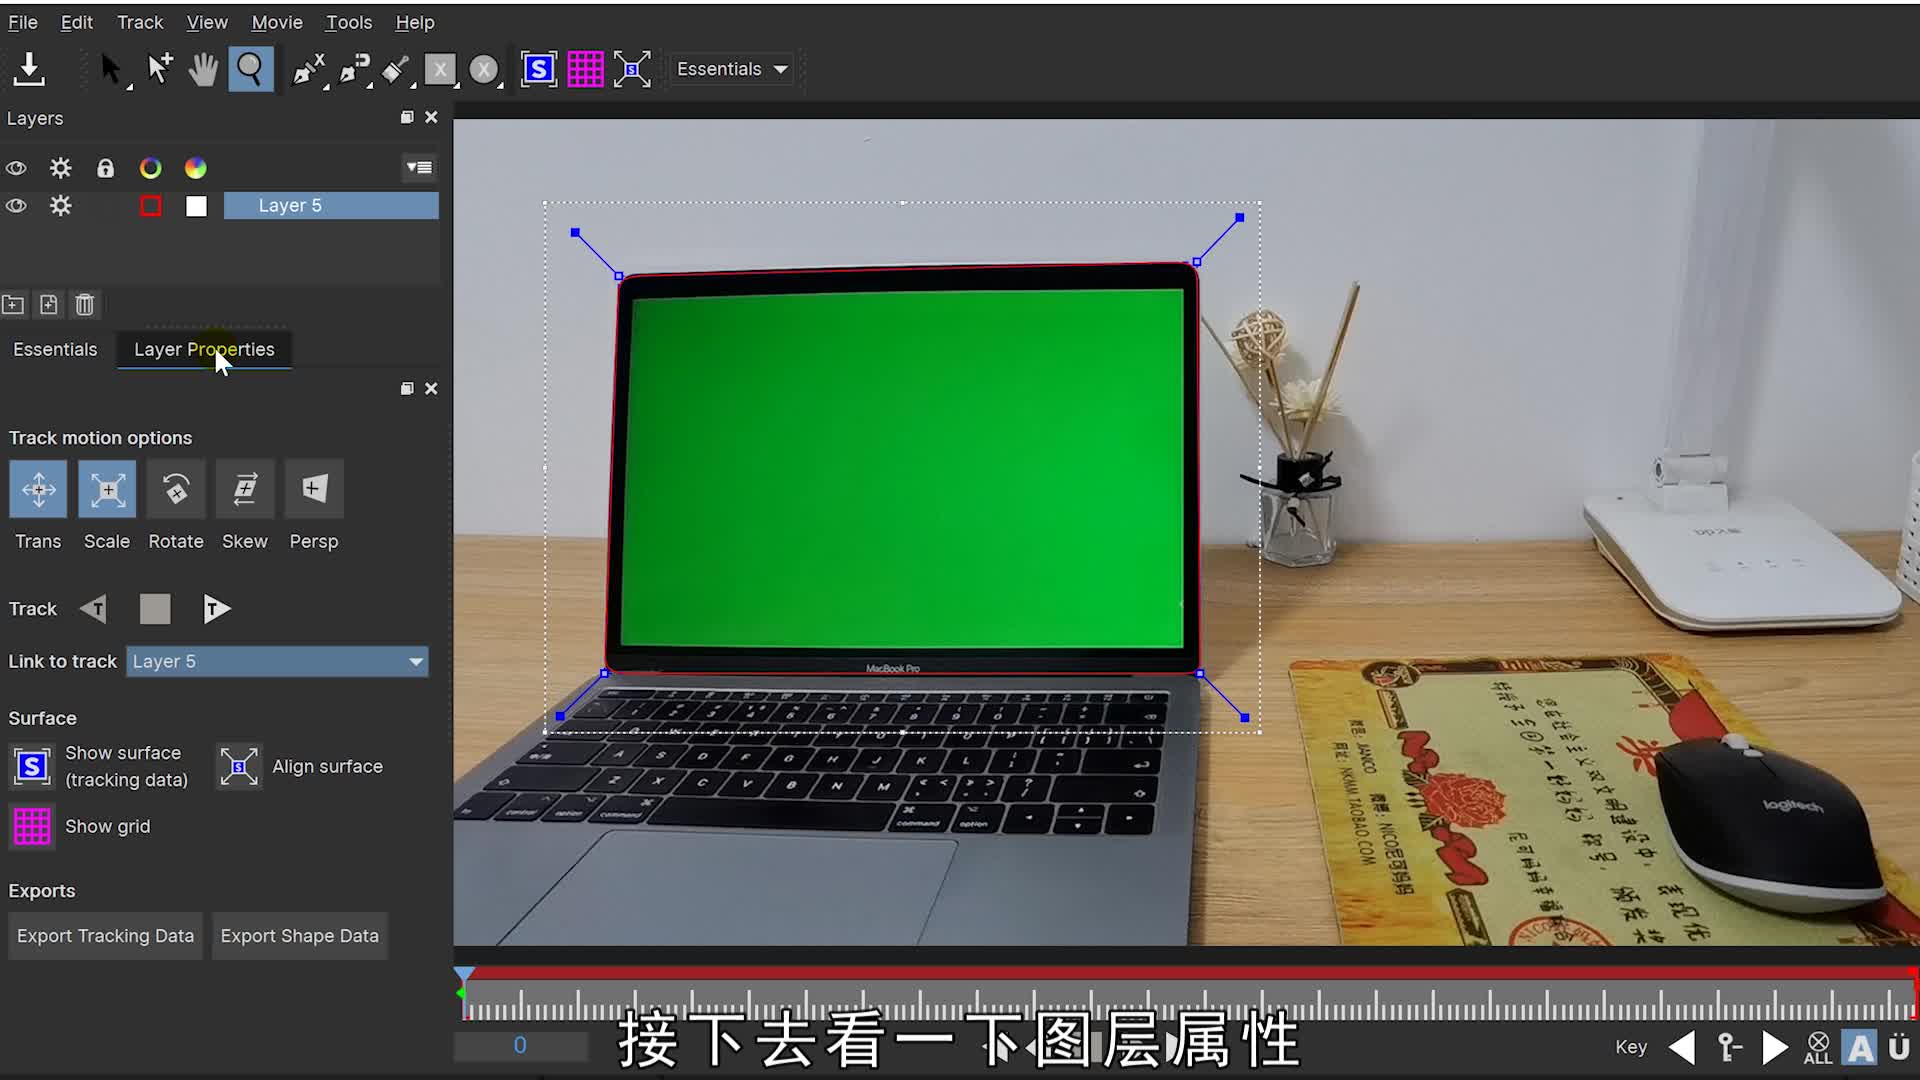
Task: Open the Movie menu
Action: pyautogui.click(x=276, y=22)
